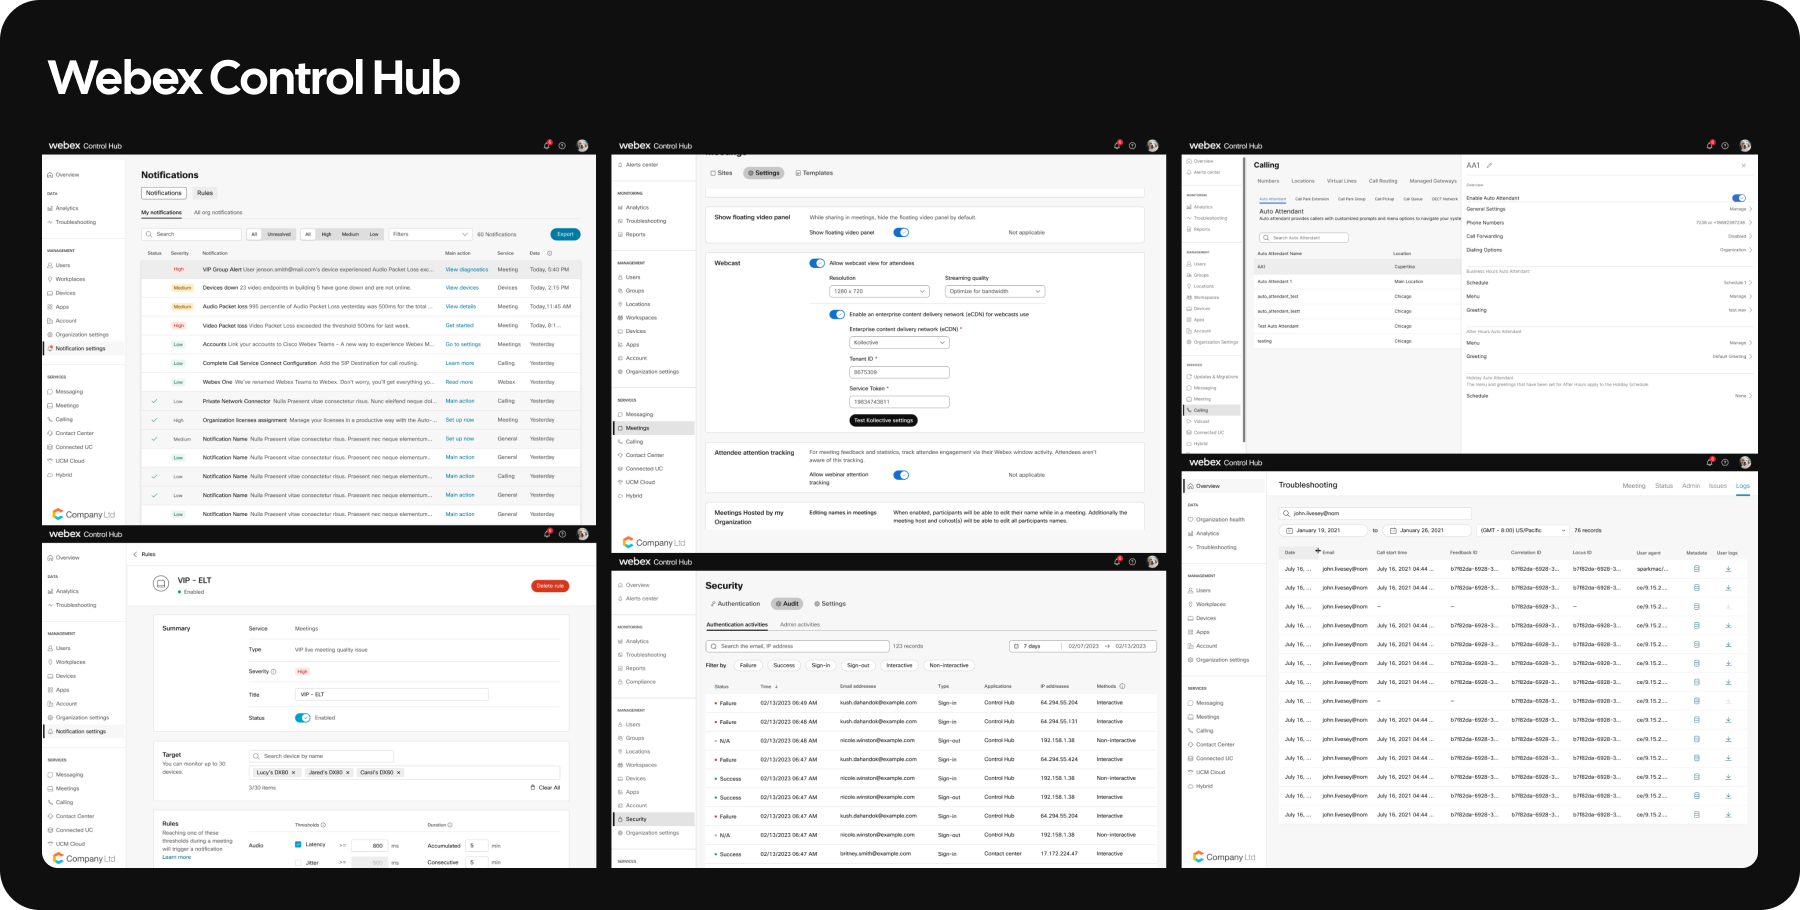Click the pencil edit icon beside AA1
The height and width of the screenshot is (910, 1800).
pos(1489,165)
